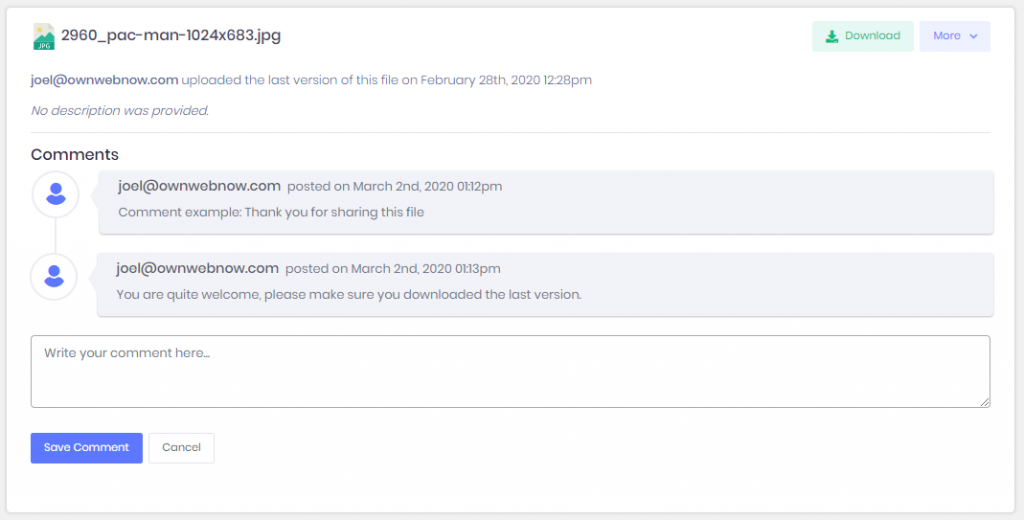Click the author name on the first comment

pyautogui.click(x=199, y=186)
